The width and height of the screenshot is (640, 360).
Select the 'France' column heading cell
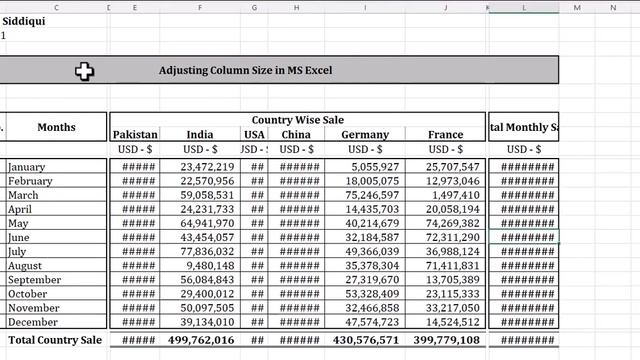coord(445,134)
